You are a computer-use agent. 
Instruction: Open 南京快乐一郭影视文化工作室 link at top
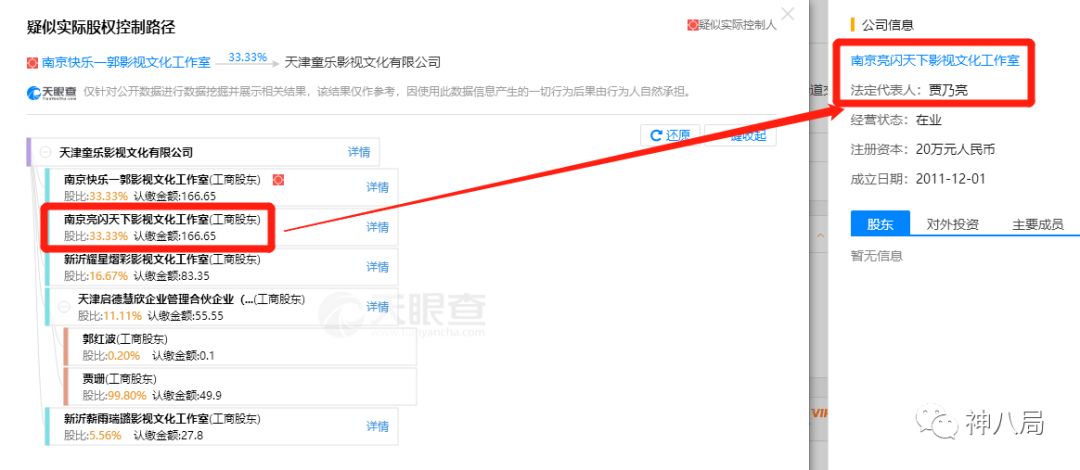[x=126, y=63]
